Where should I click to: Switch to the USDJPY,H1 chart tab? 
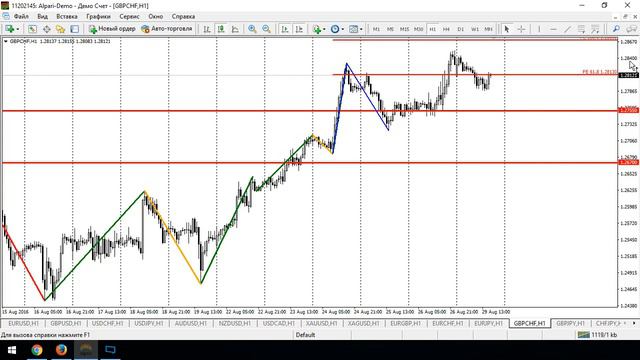pyautogui.click(x=149, y=323)
